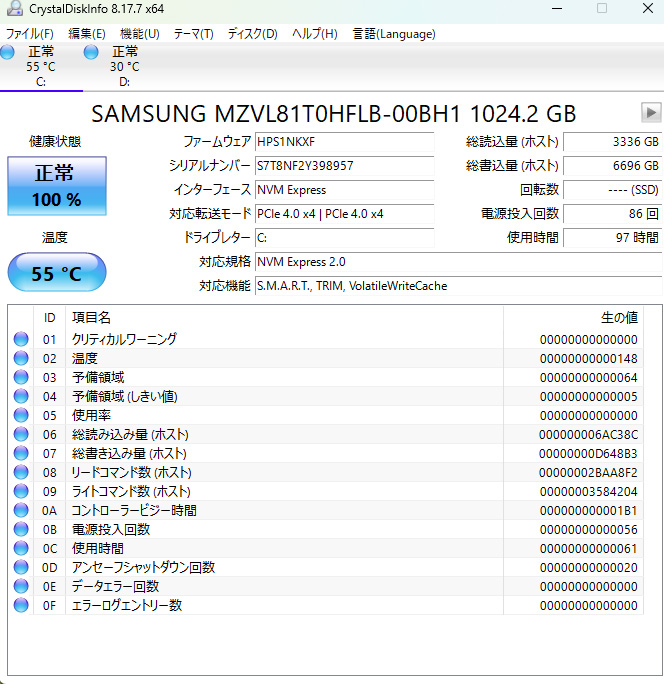The image size is (664, 684).
Task: Open the ディスク(D) menu
Action: (x=252, y=33)
